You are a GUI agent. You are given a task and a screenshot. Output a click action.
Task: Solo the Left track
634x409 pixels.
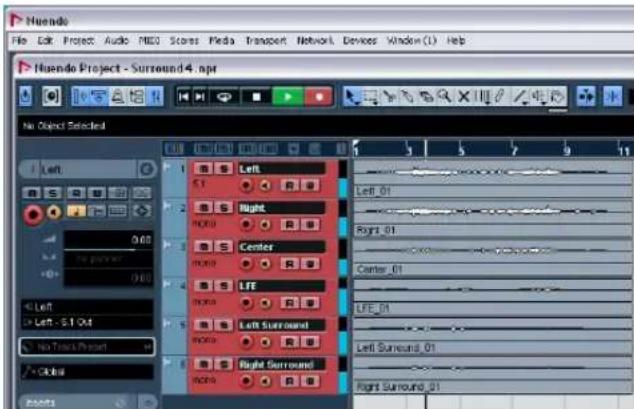(x=224, y=169)
